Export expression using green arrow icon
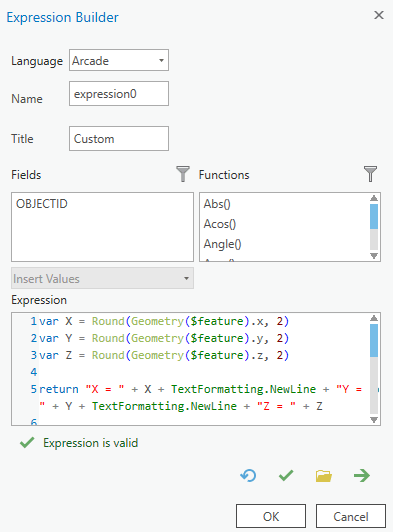The width and height of the screenshot is (393, 532). coord(362,475)
